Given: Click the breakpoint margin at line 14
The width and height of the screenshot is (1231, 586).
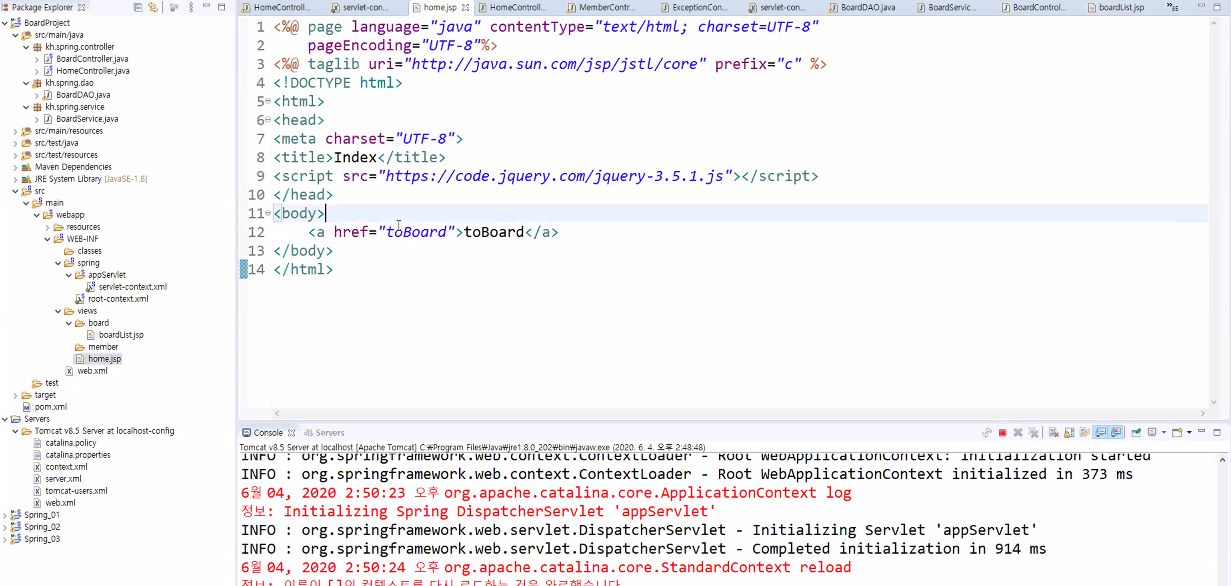Looking at the screenshot, I should point(243,269).
